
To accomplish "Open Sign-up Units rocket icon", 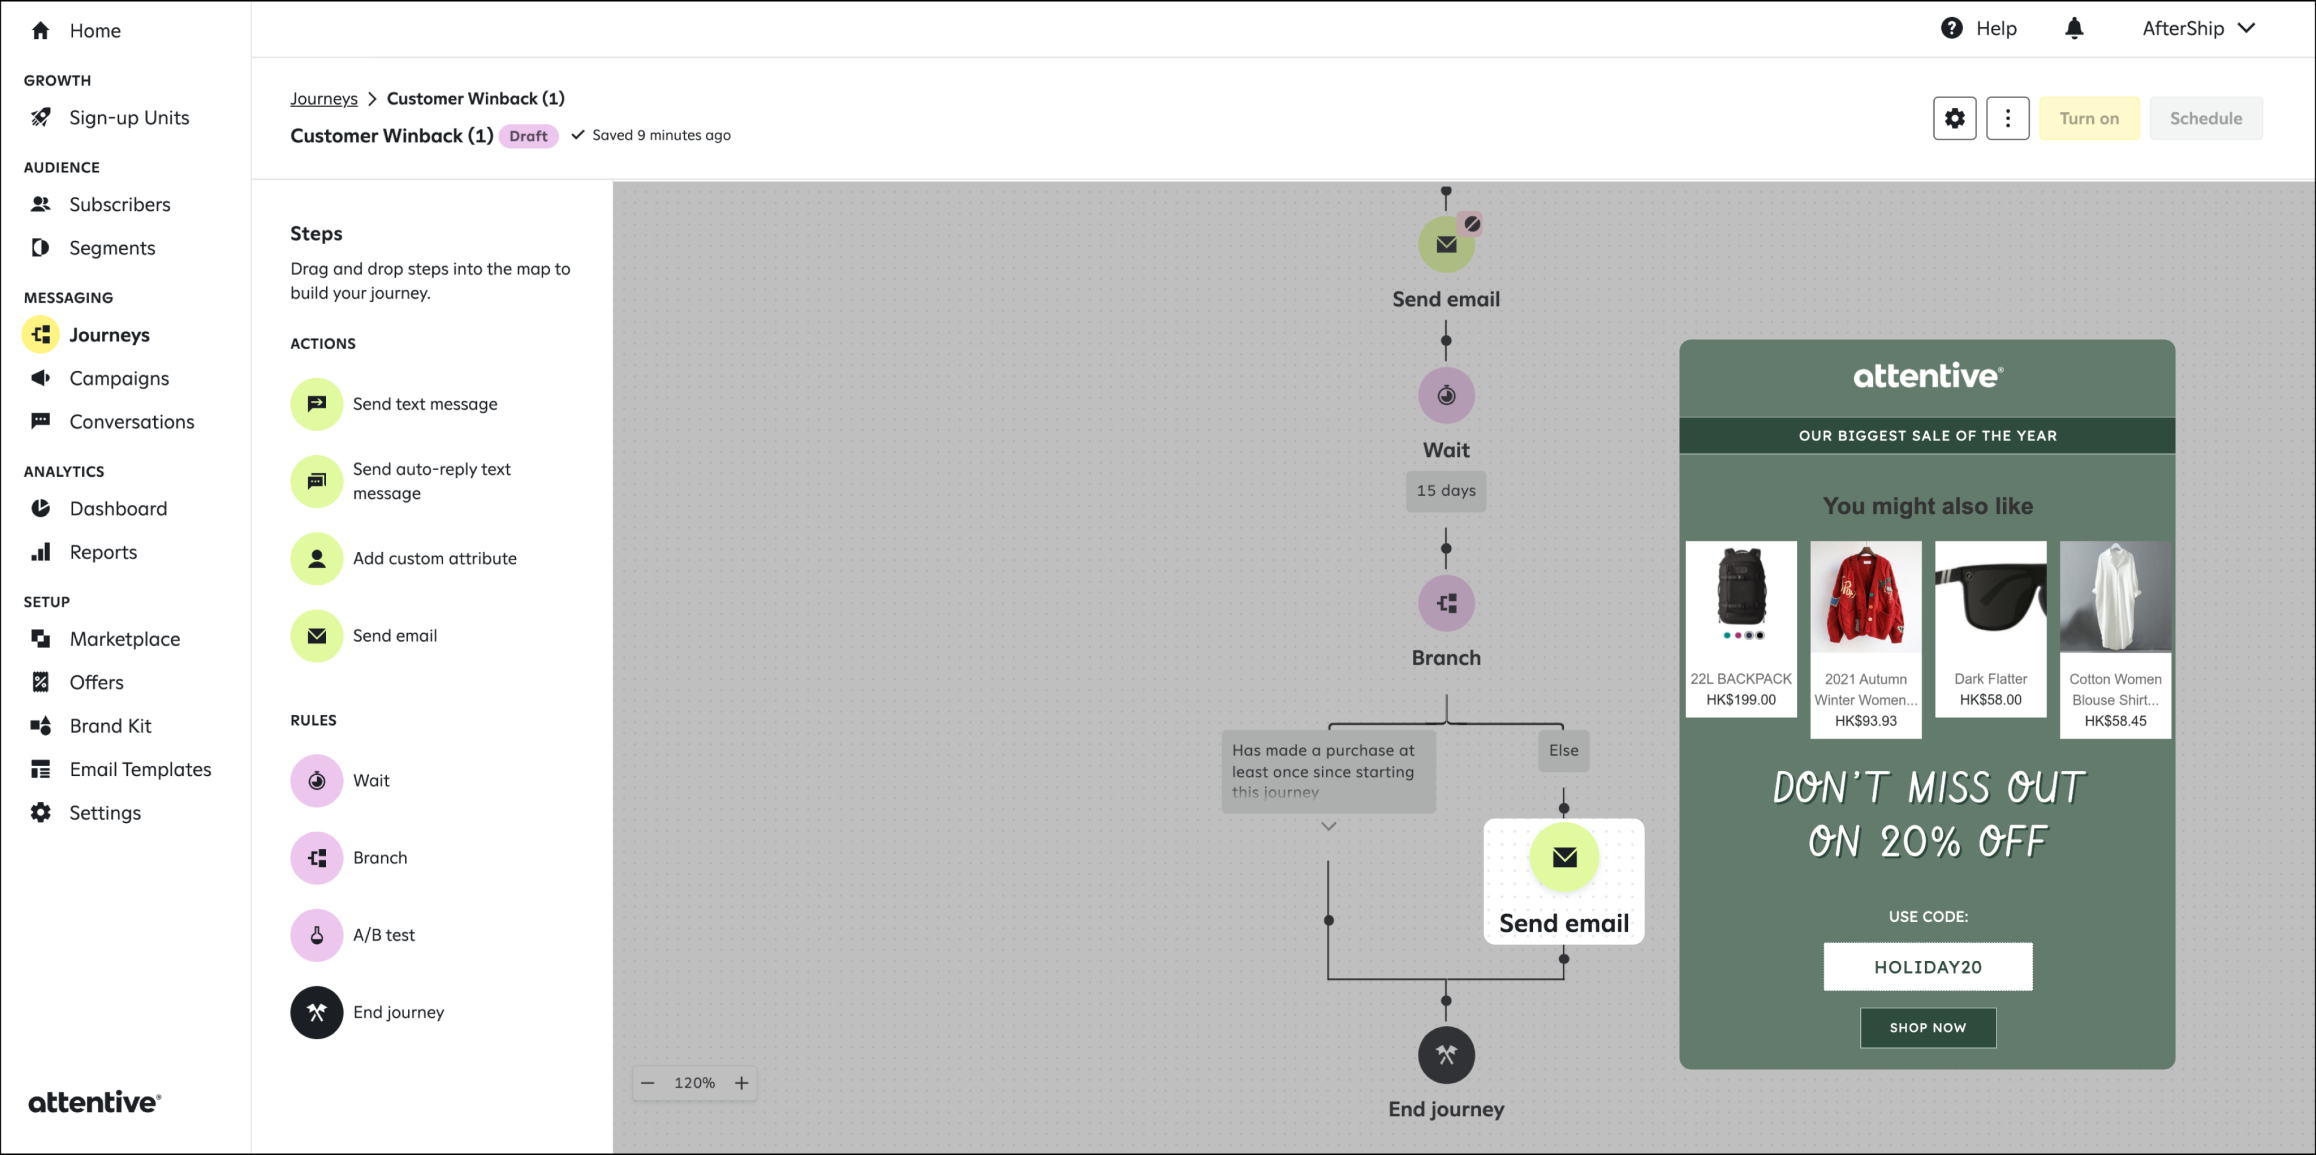I will coord(40,117).
